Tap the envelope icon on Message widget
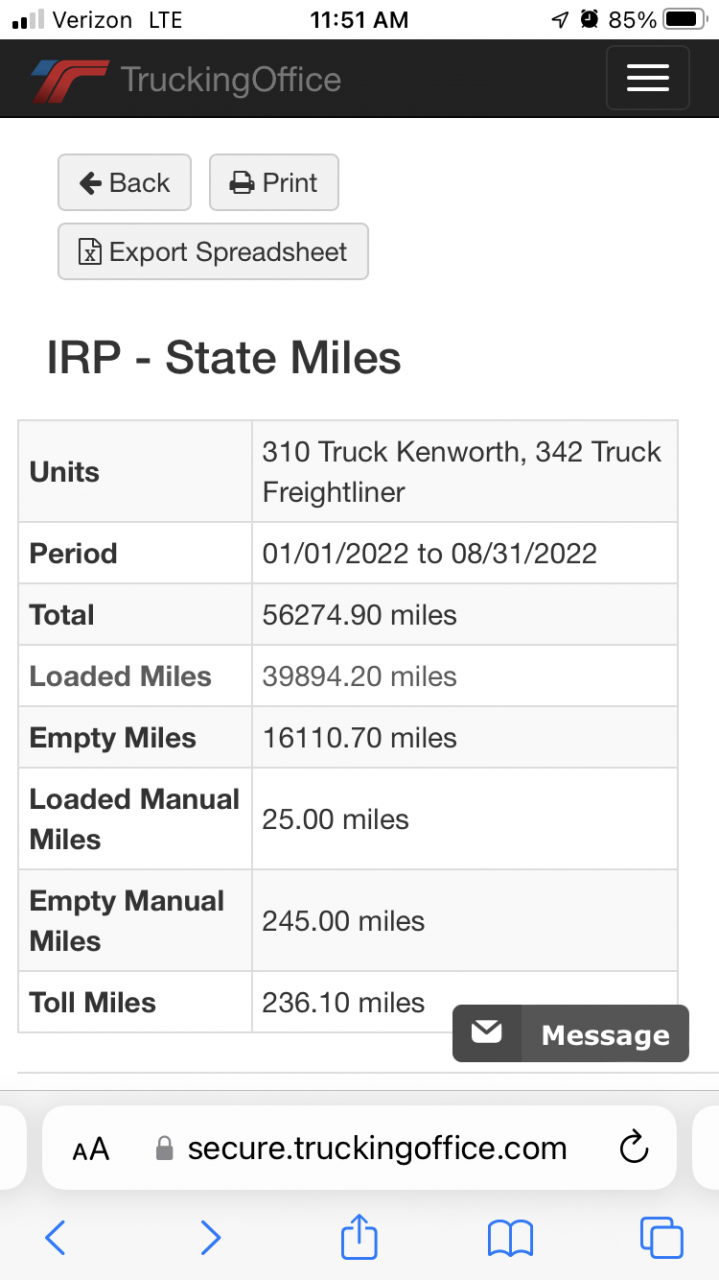 click(487, 1033)
